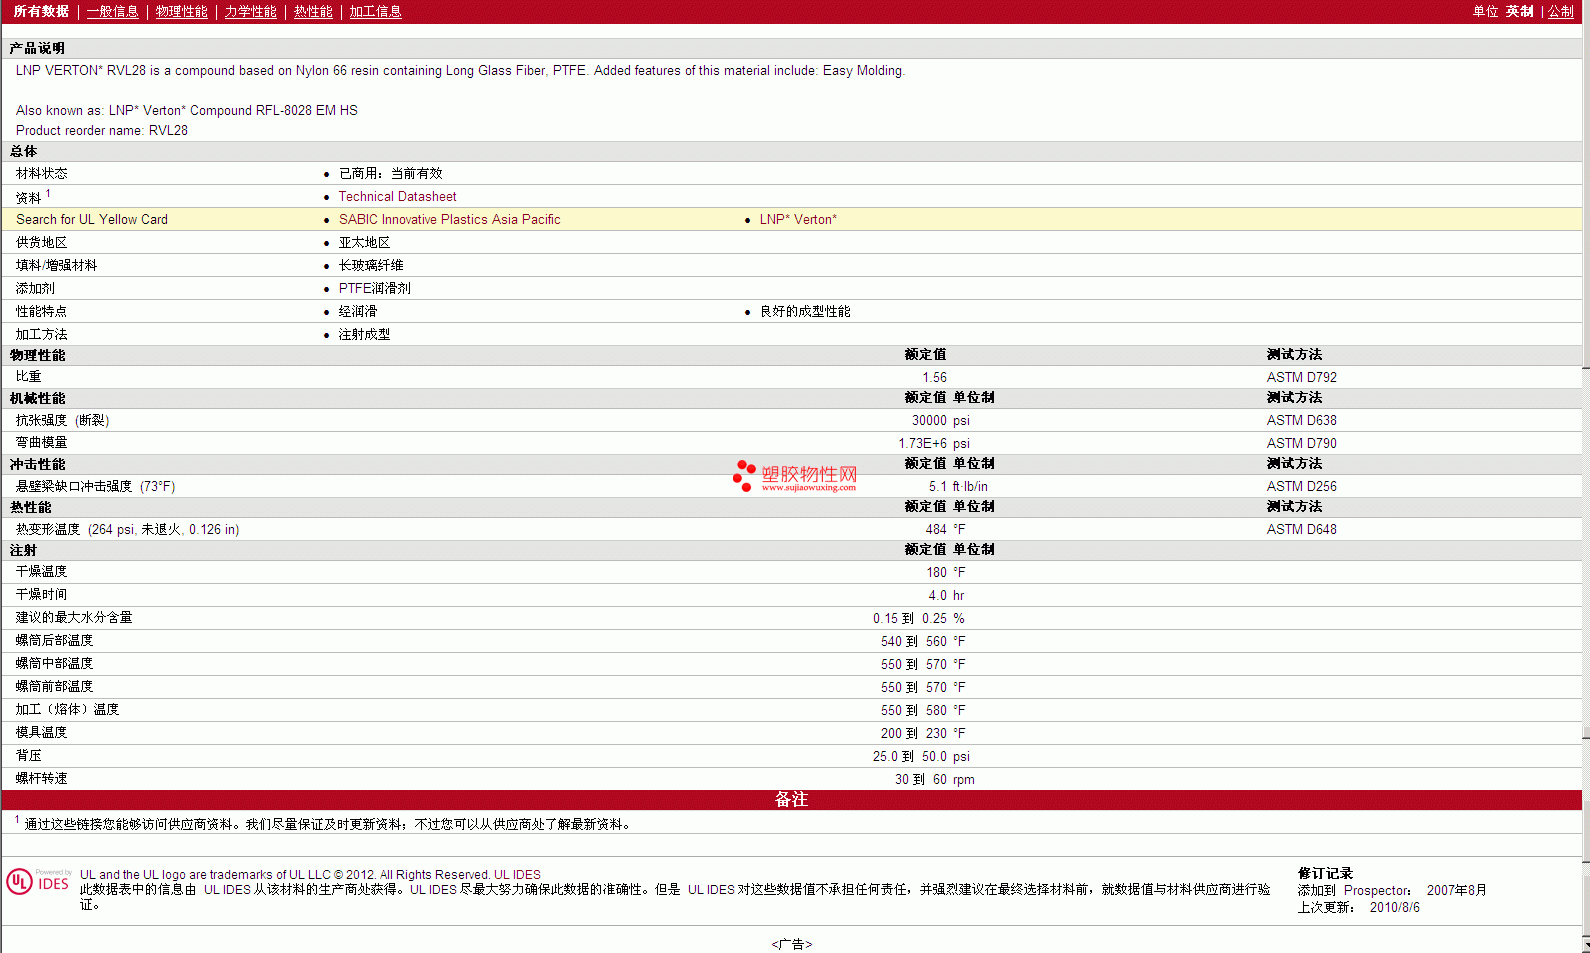The image size is (1590, 953).
Task: Click the ASTM D256 cell
Action: (1301, 487)
